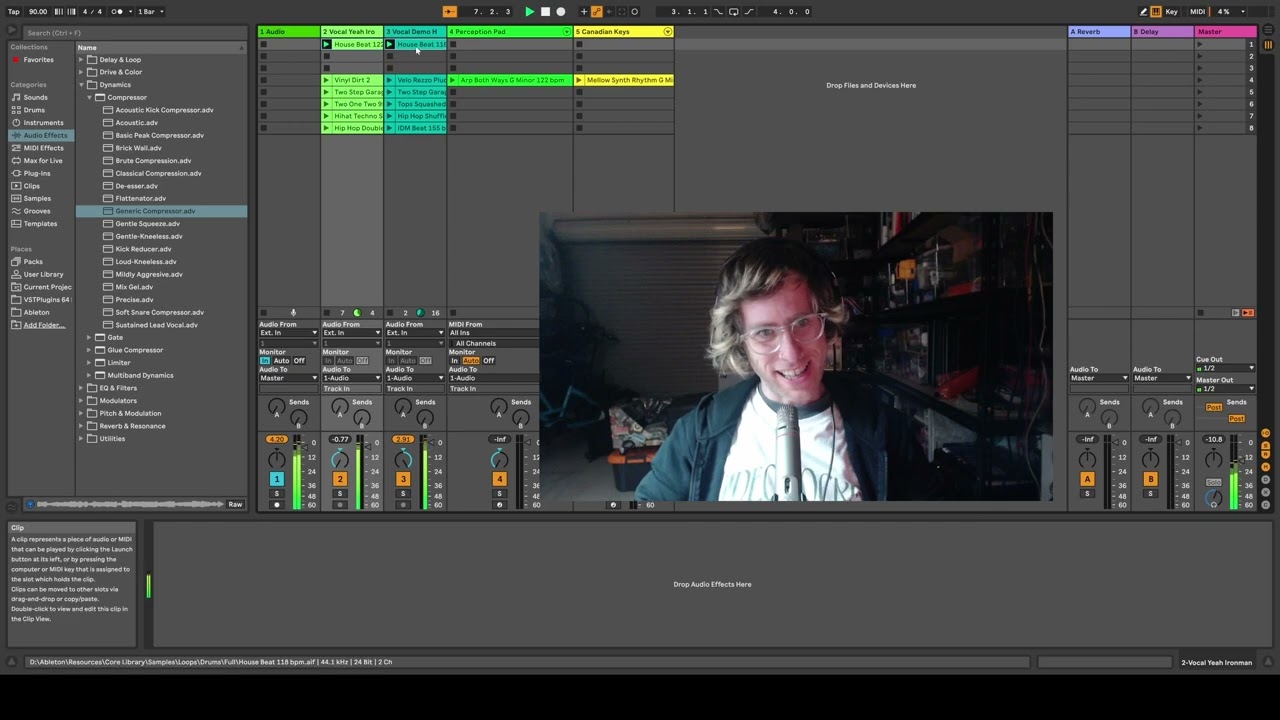Click the transport Stop button
Screen dimensions: 1280x720
545,12
